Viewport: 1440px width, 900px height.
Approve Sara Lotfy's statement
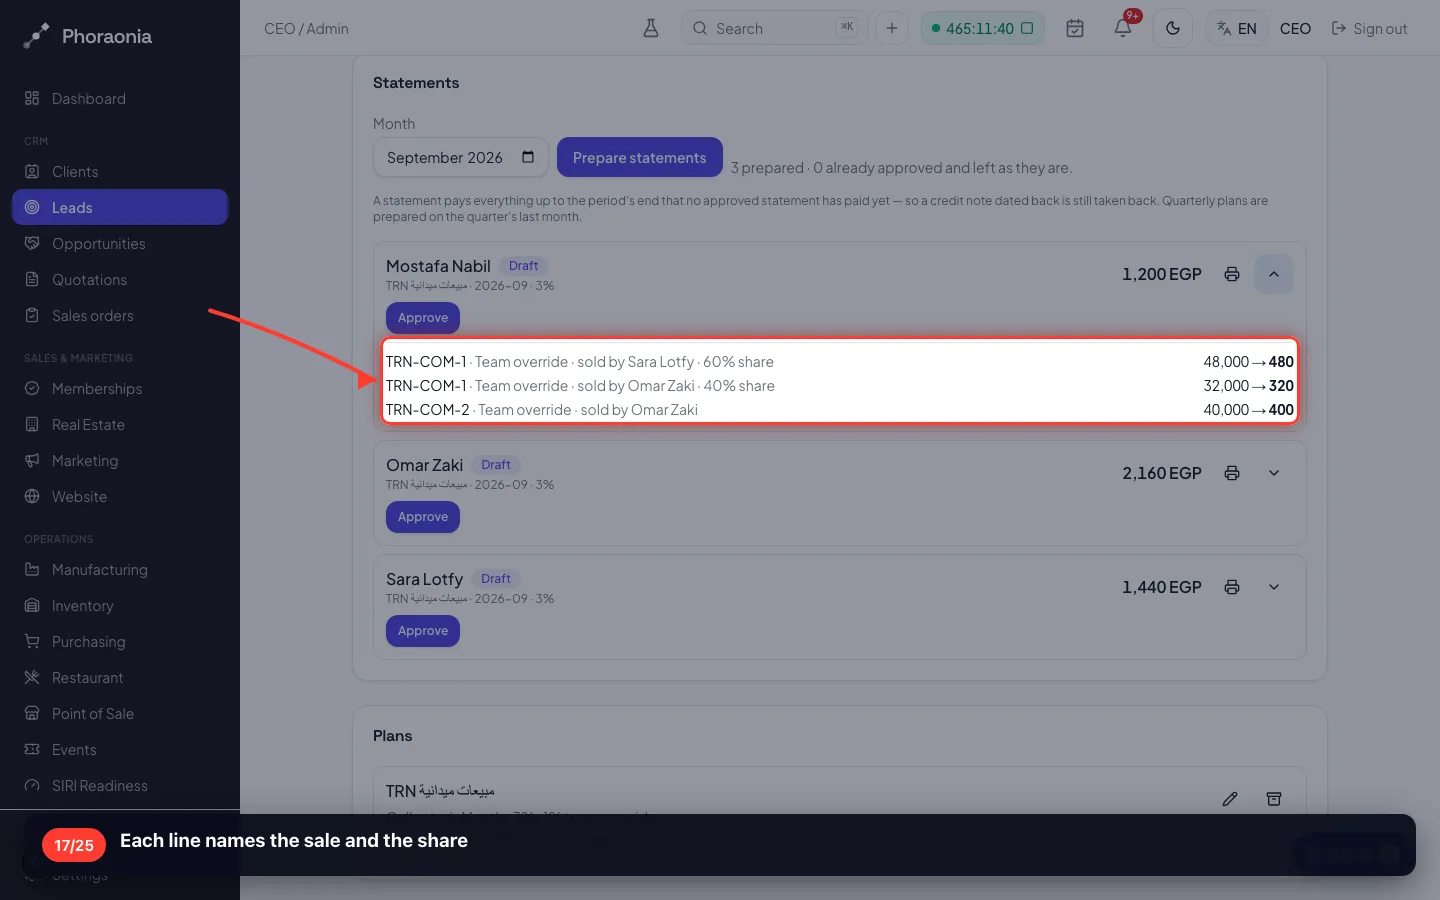(x=423, y=631)
